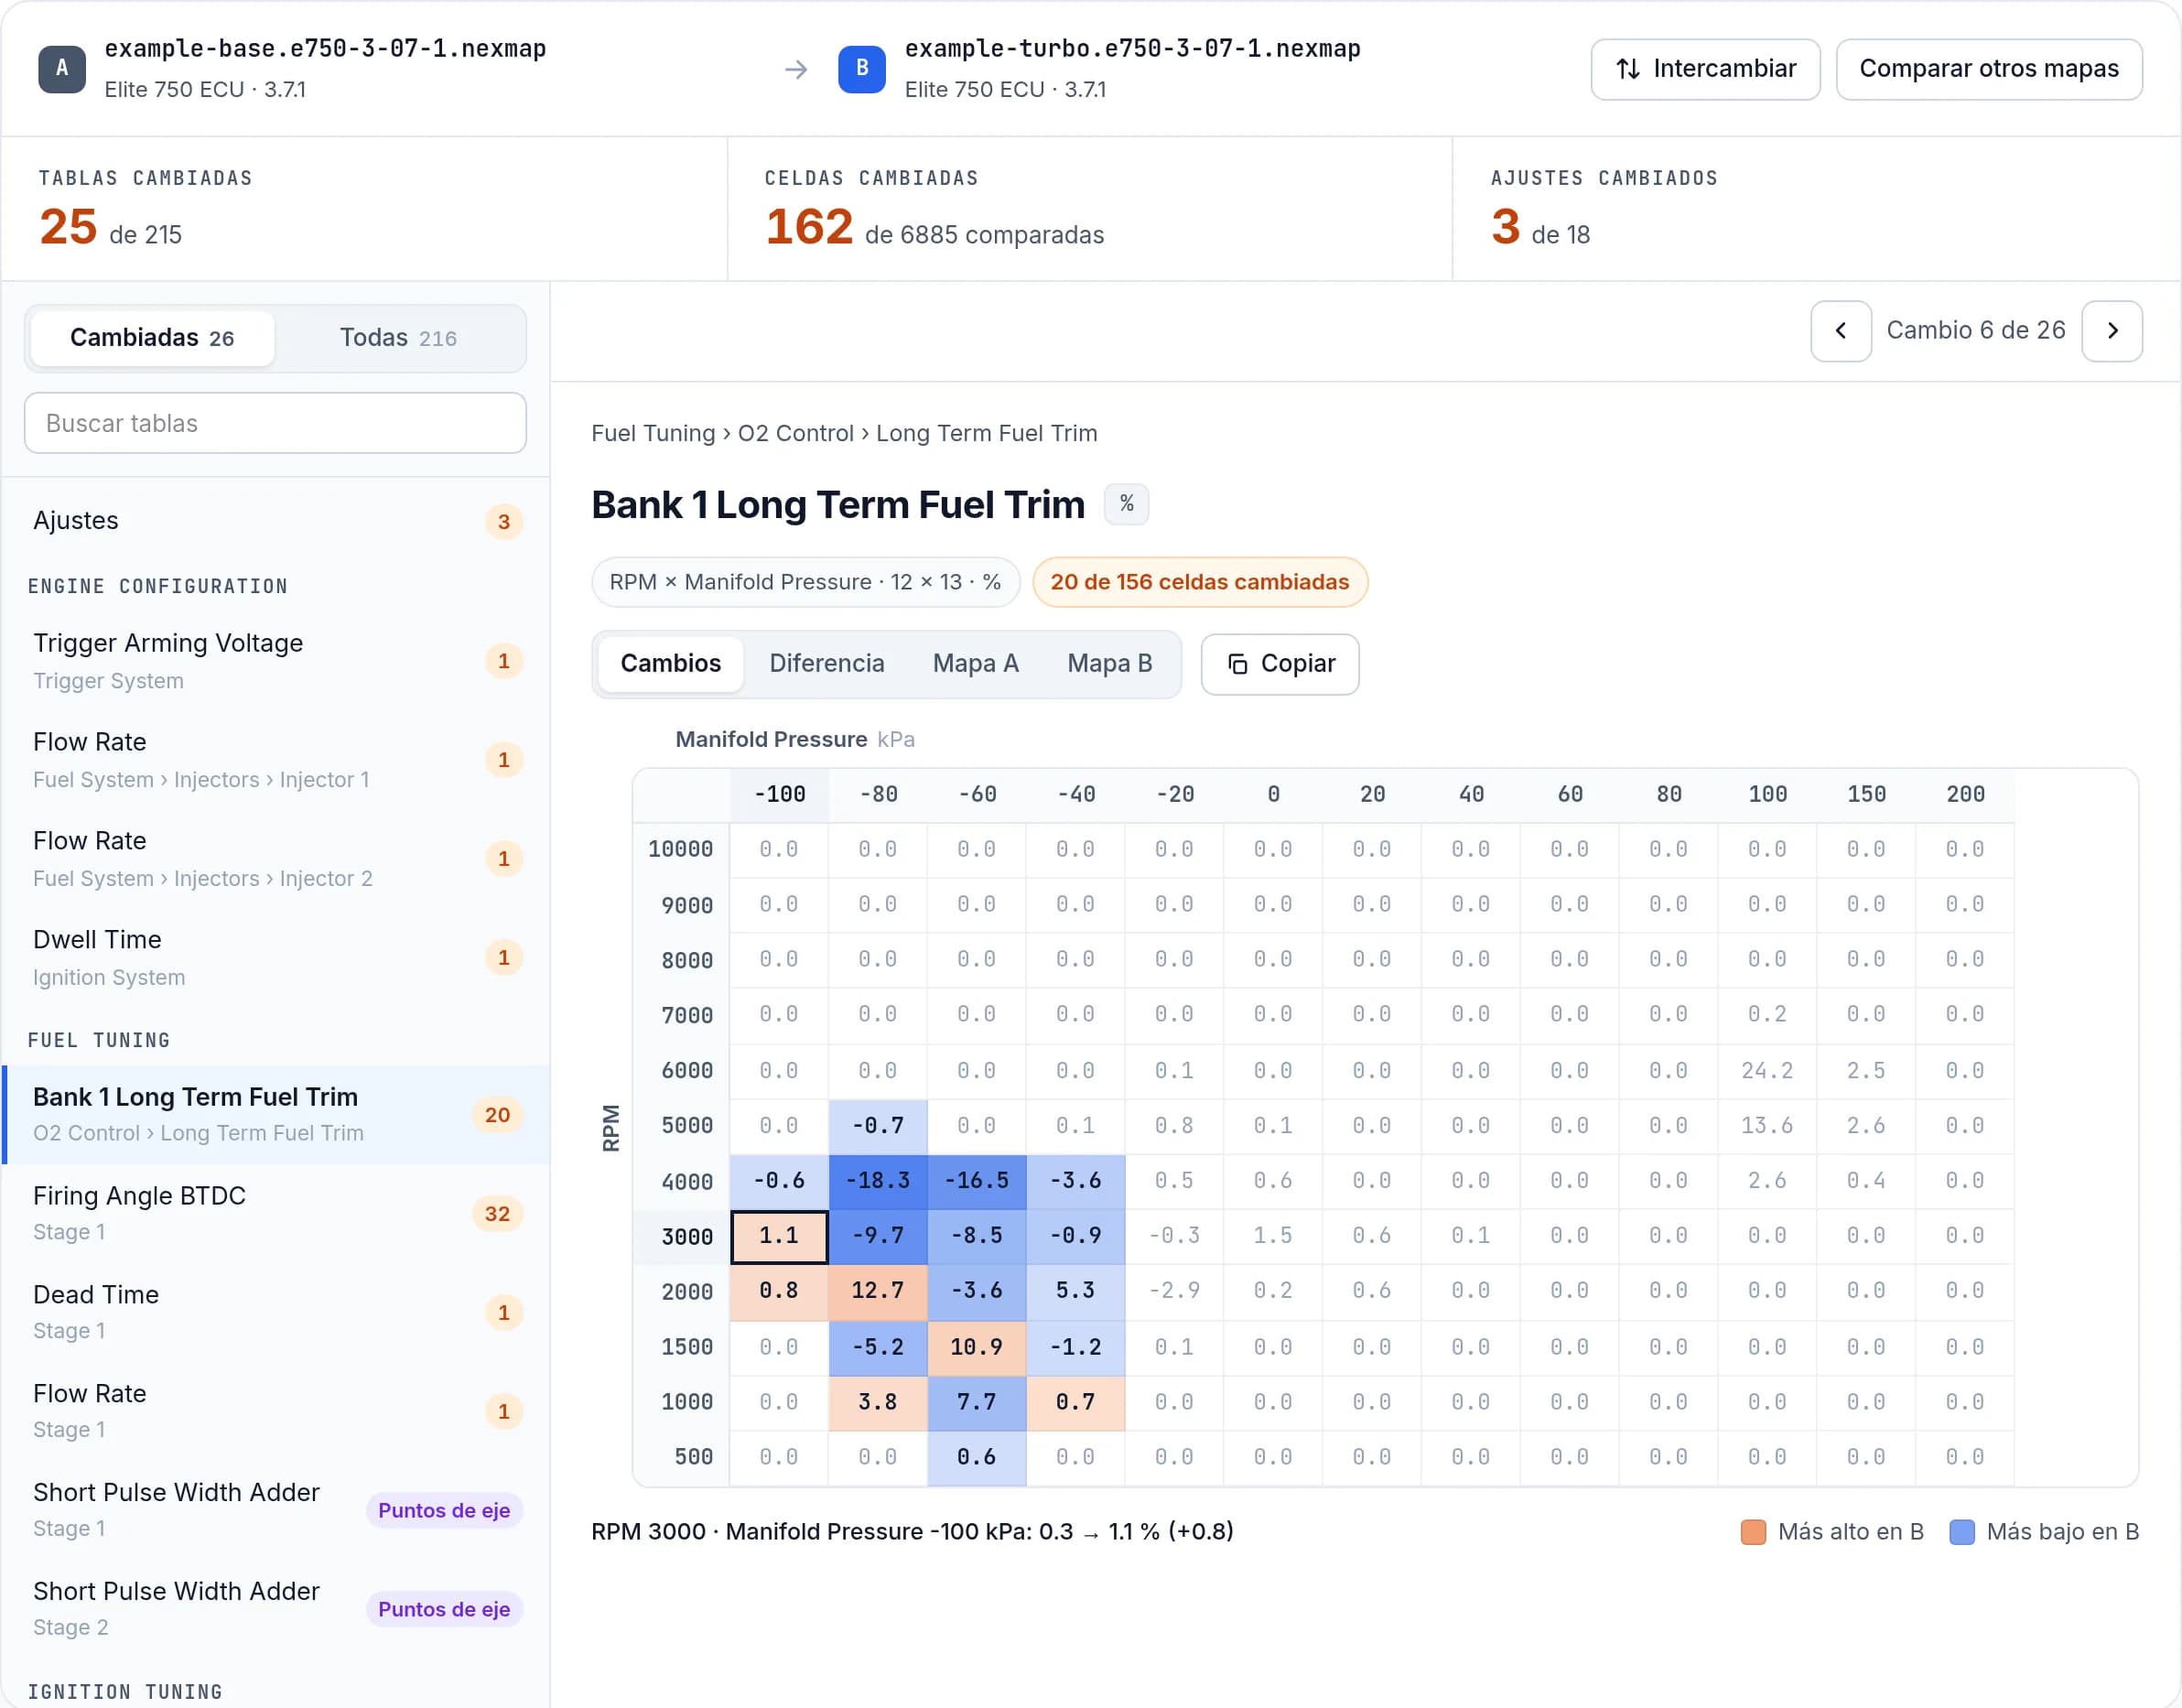
Task: Select the -18.3 cell at 4000 RPM
Action: tap(877, 1181)
